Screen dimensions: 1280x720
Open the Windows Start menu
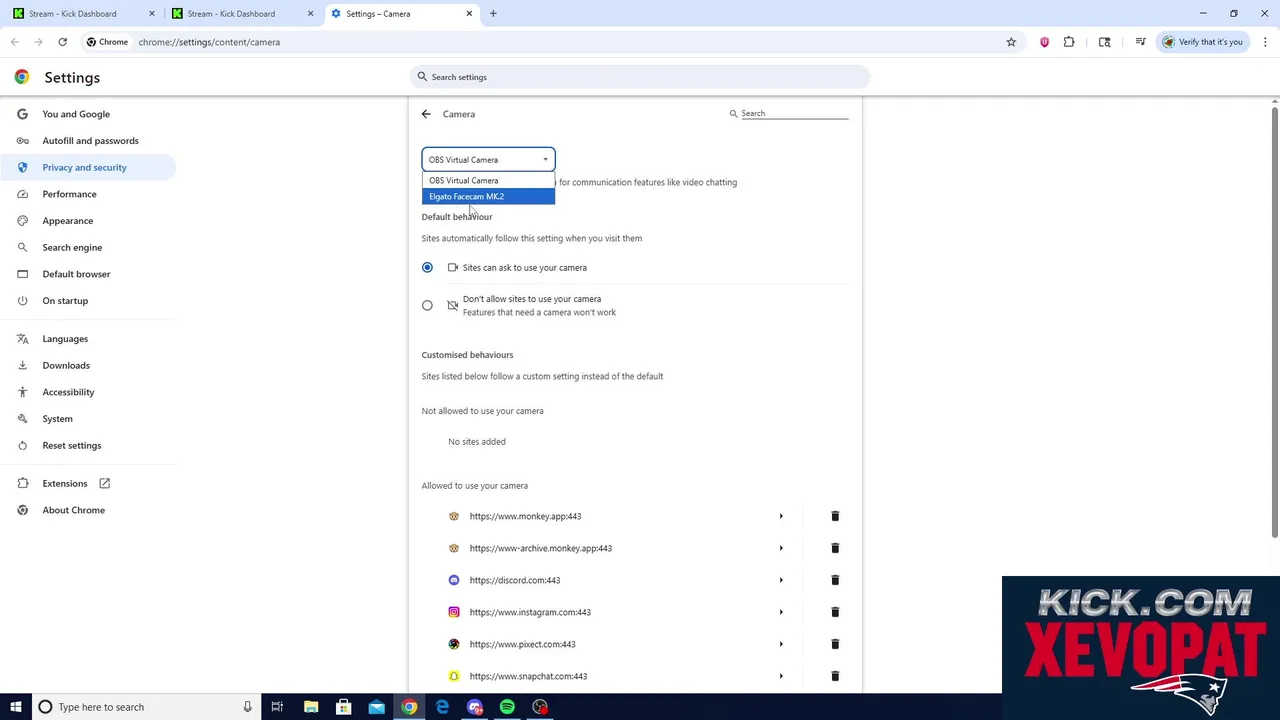tap(15, 707)
